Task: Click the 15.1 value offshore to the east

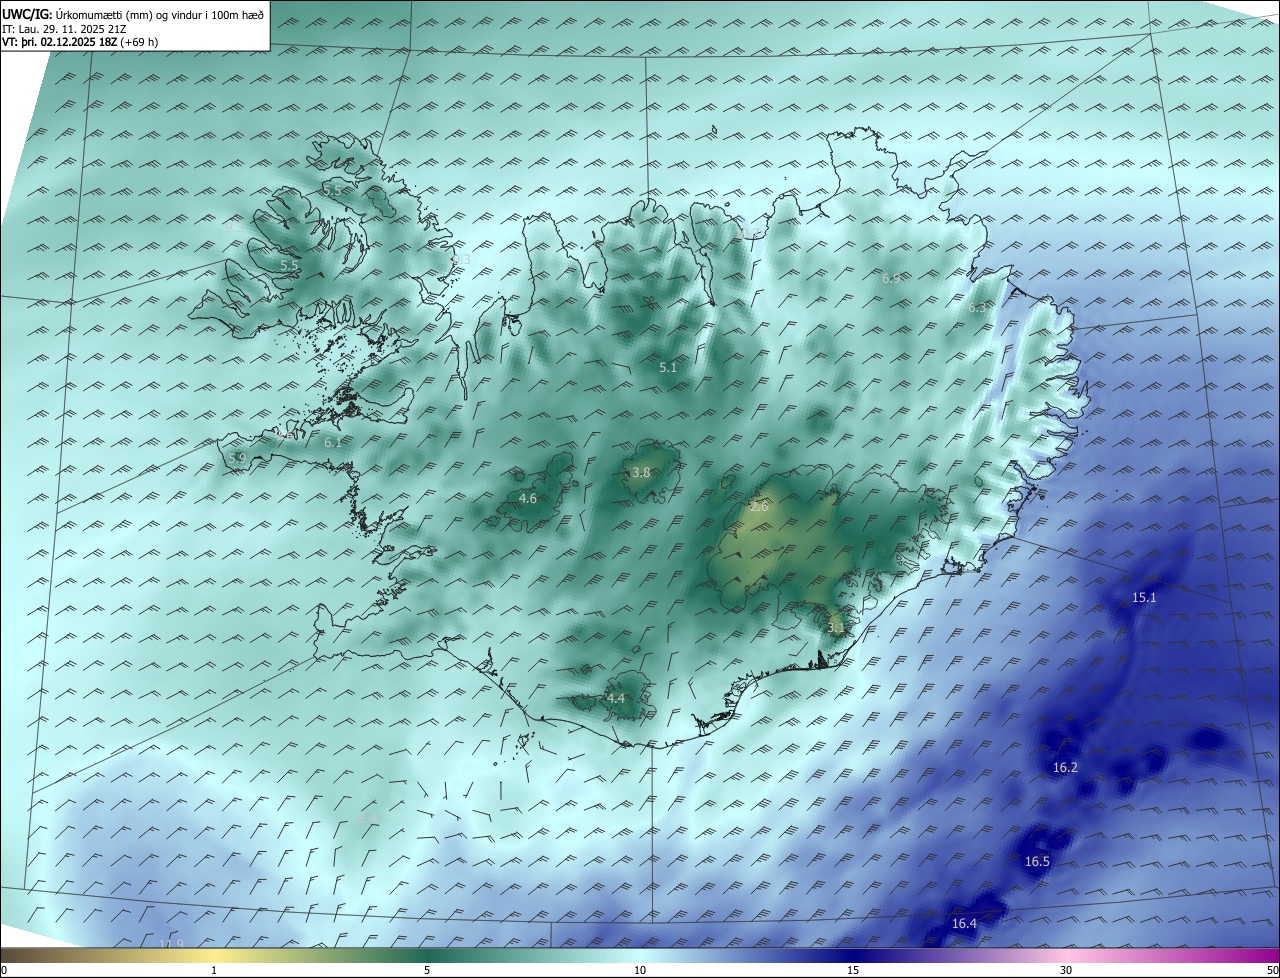Action: 1144,598
